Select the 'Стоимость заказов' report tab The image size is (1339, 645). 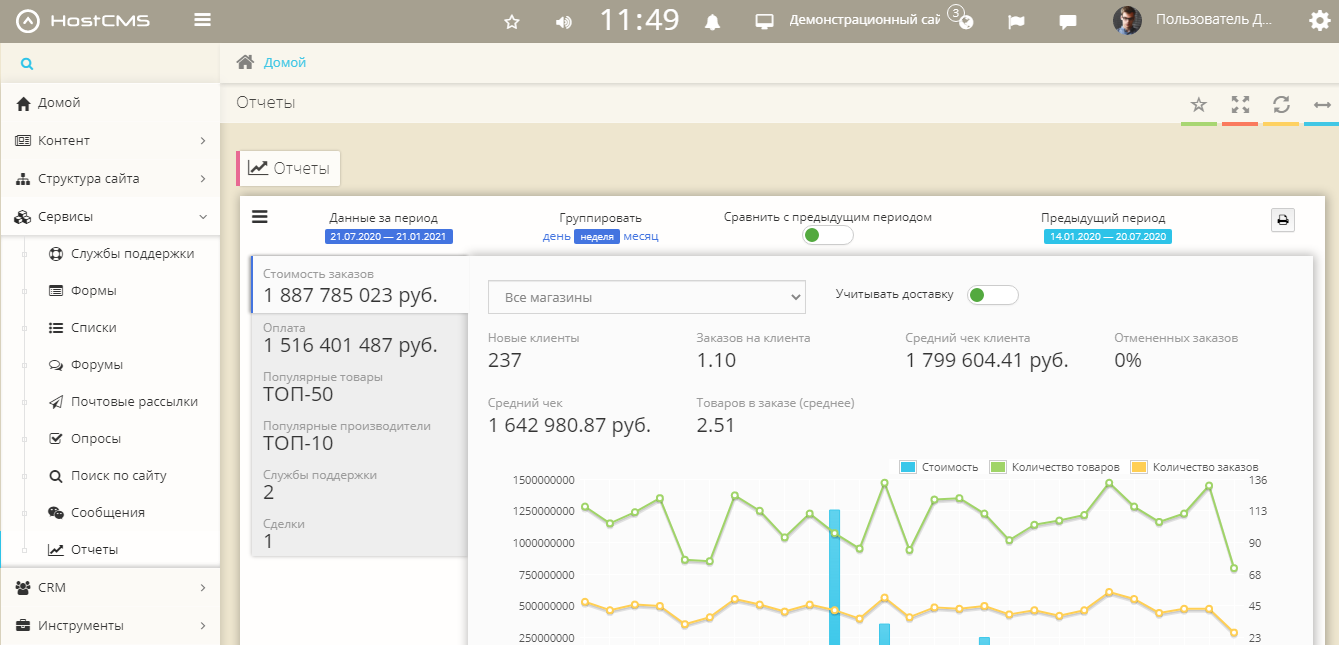click(x=360, y=285)
